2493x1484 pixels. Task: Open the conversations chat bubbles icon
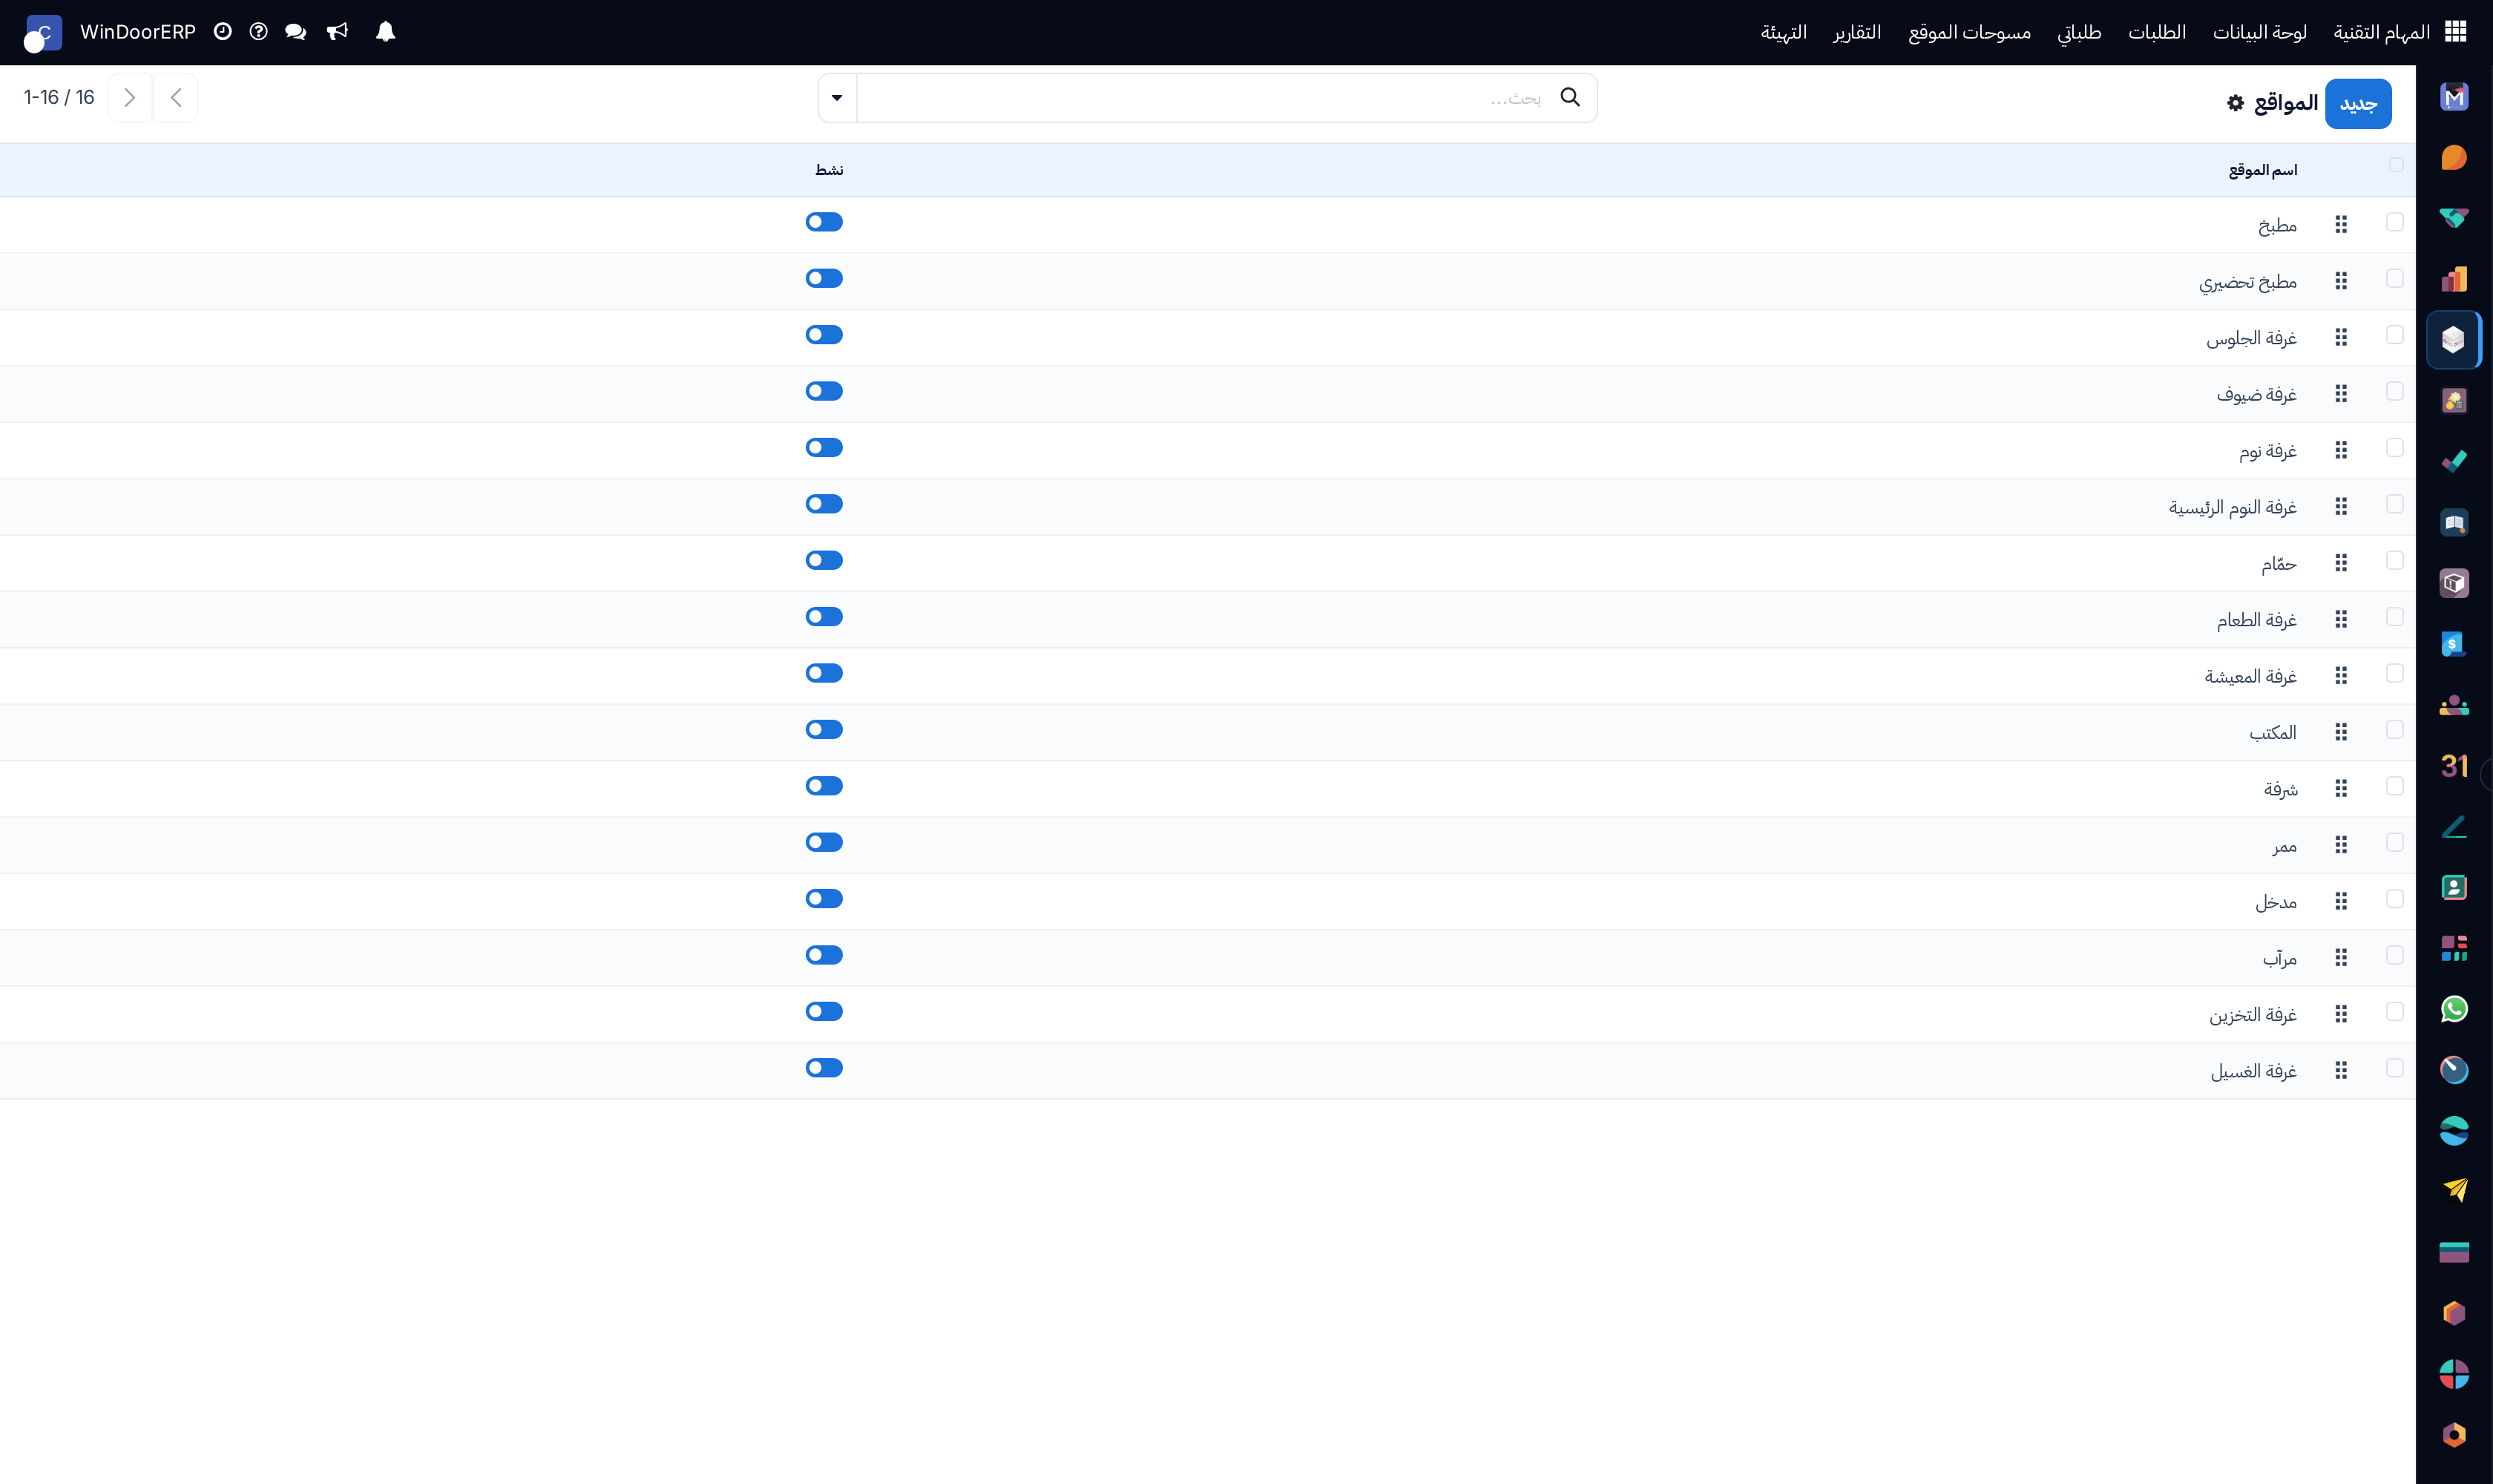295,32
